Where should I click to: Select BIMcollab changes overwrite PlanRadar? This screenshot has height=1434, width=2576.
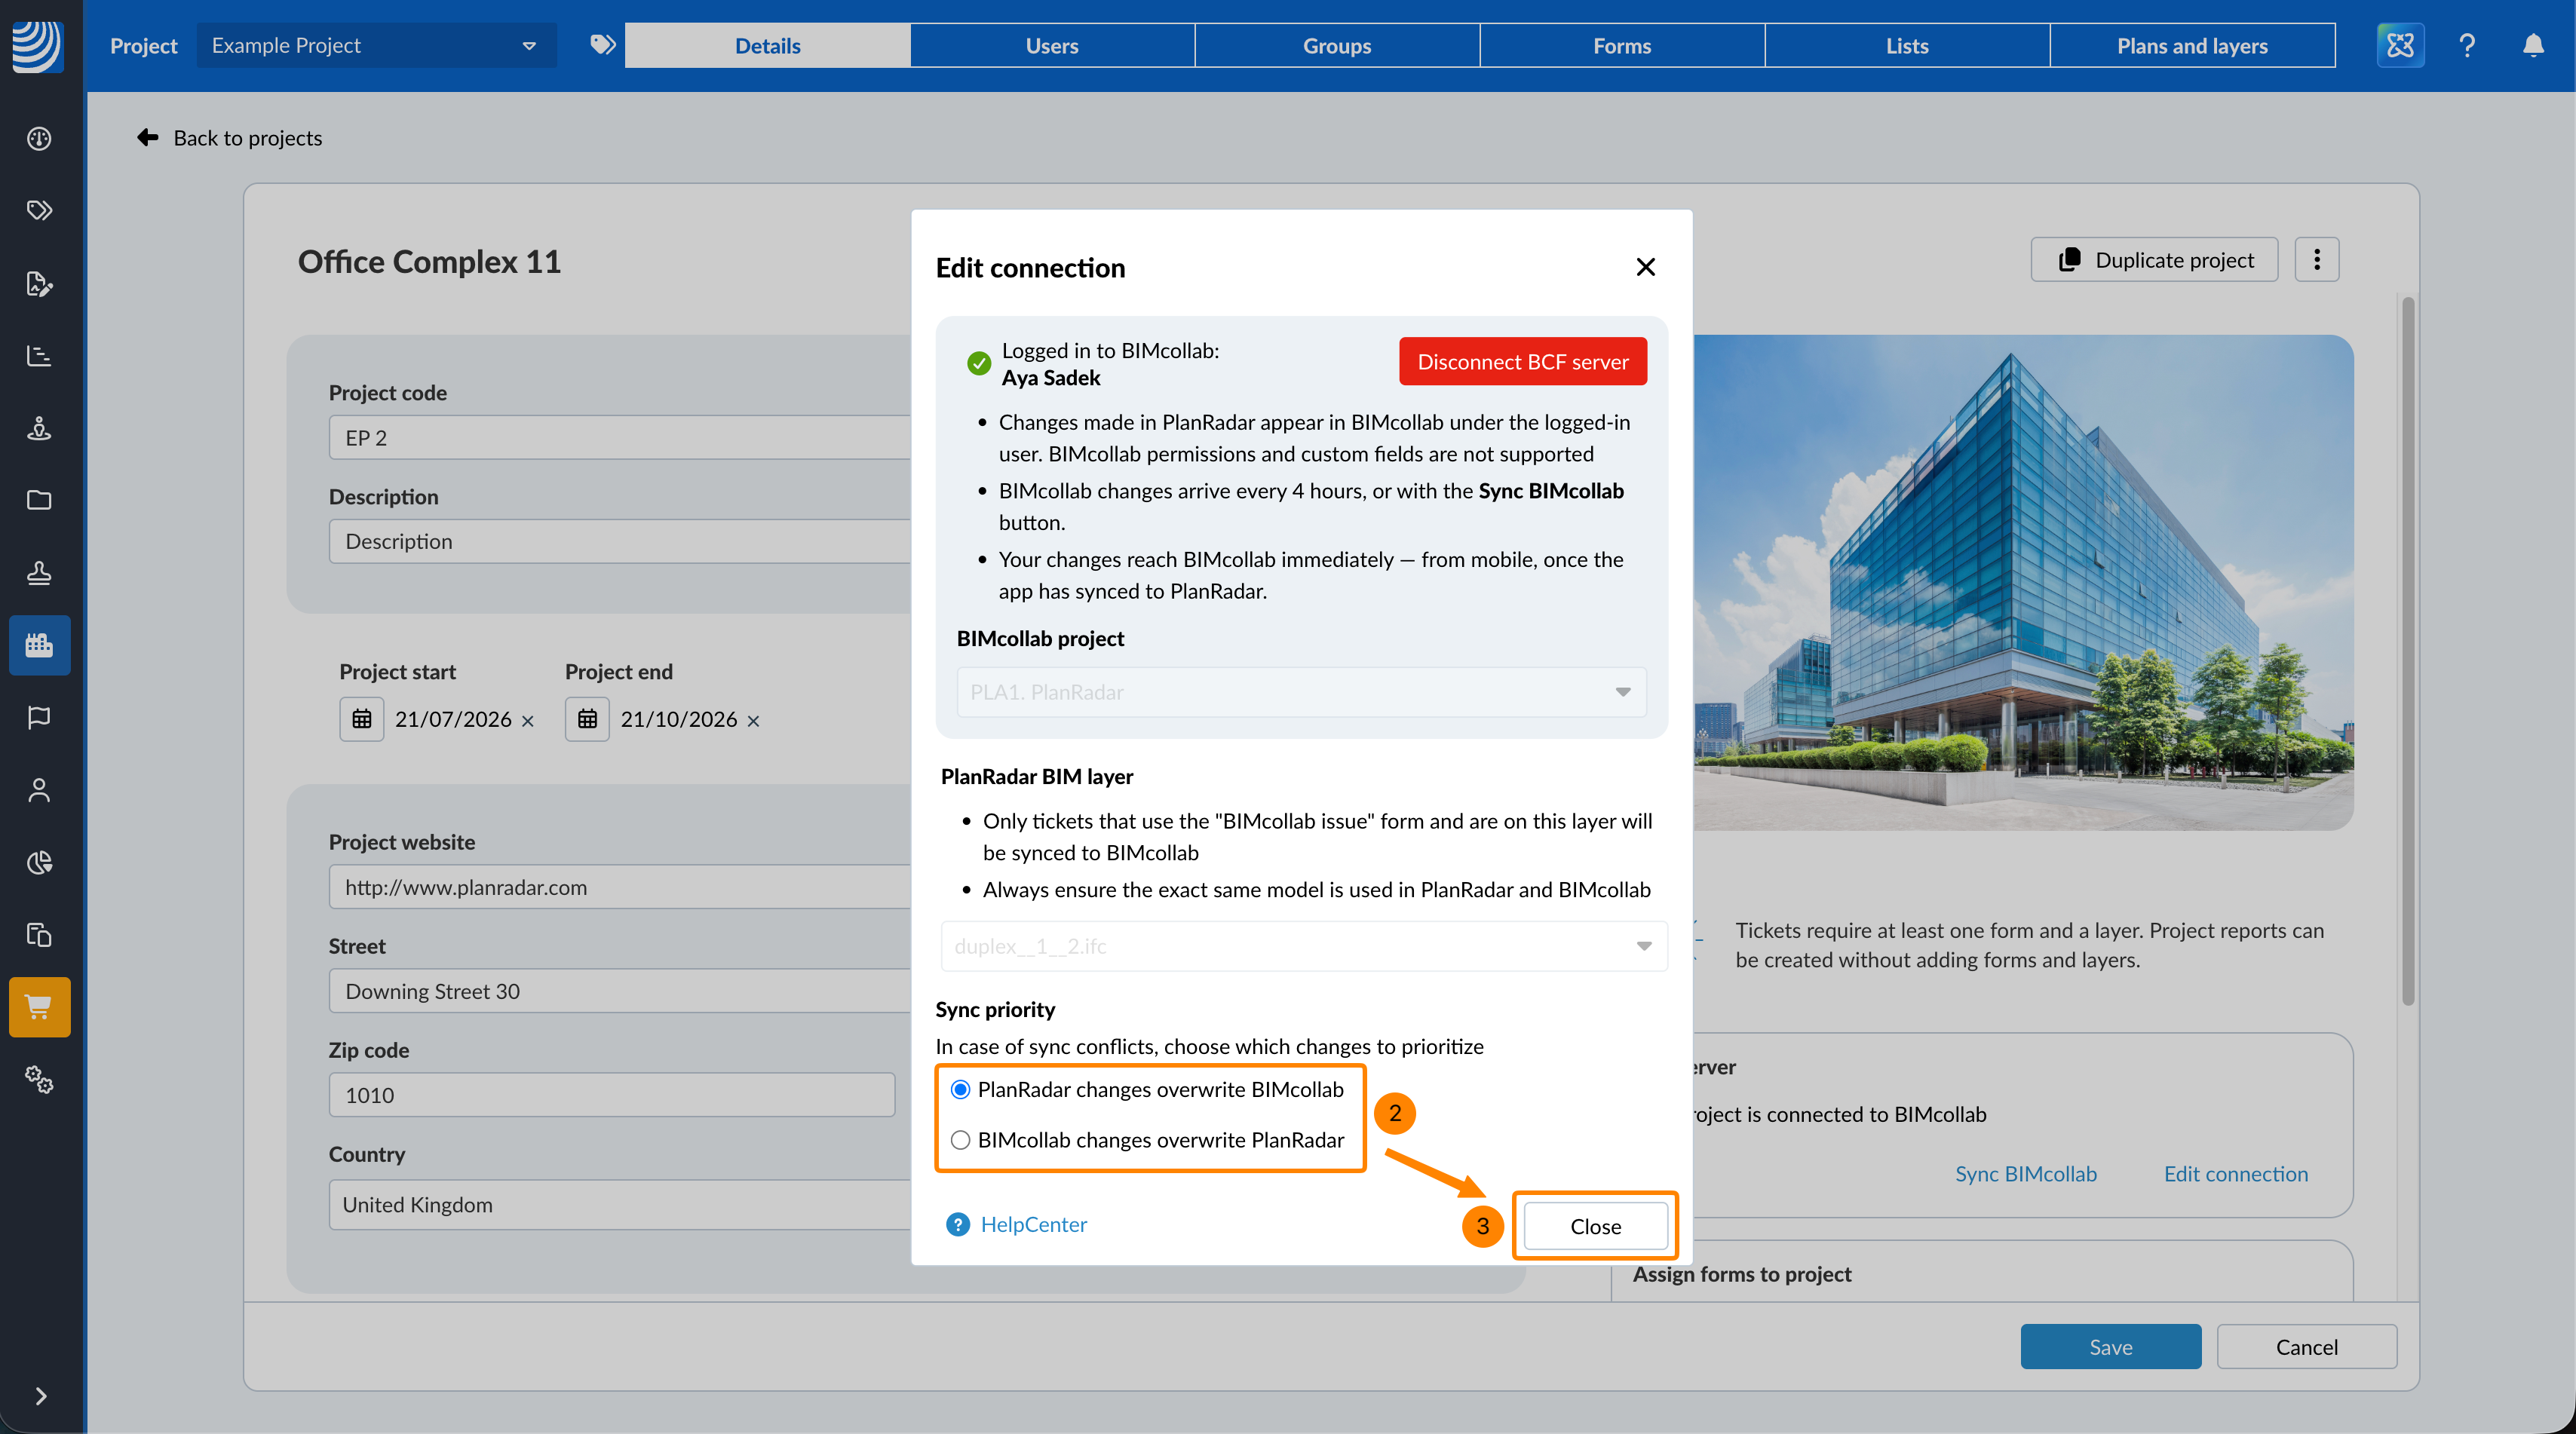point(961,1140)
